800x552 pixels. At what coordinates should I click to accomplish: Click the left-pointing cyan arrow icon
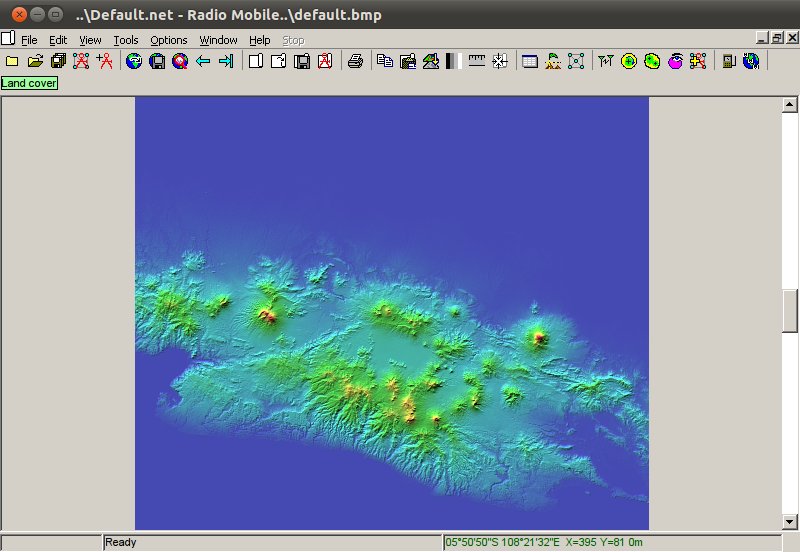[x=203, y=62]
